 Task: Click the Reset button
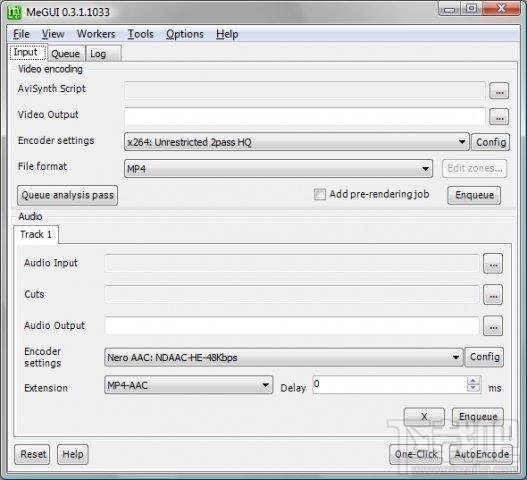point(32,454)
